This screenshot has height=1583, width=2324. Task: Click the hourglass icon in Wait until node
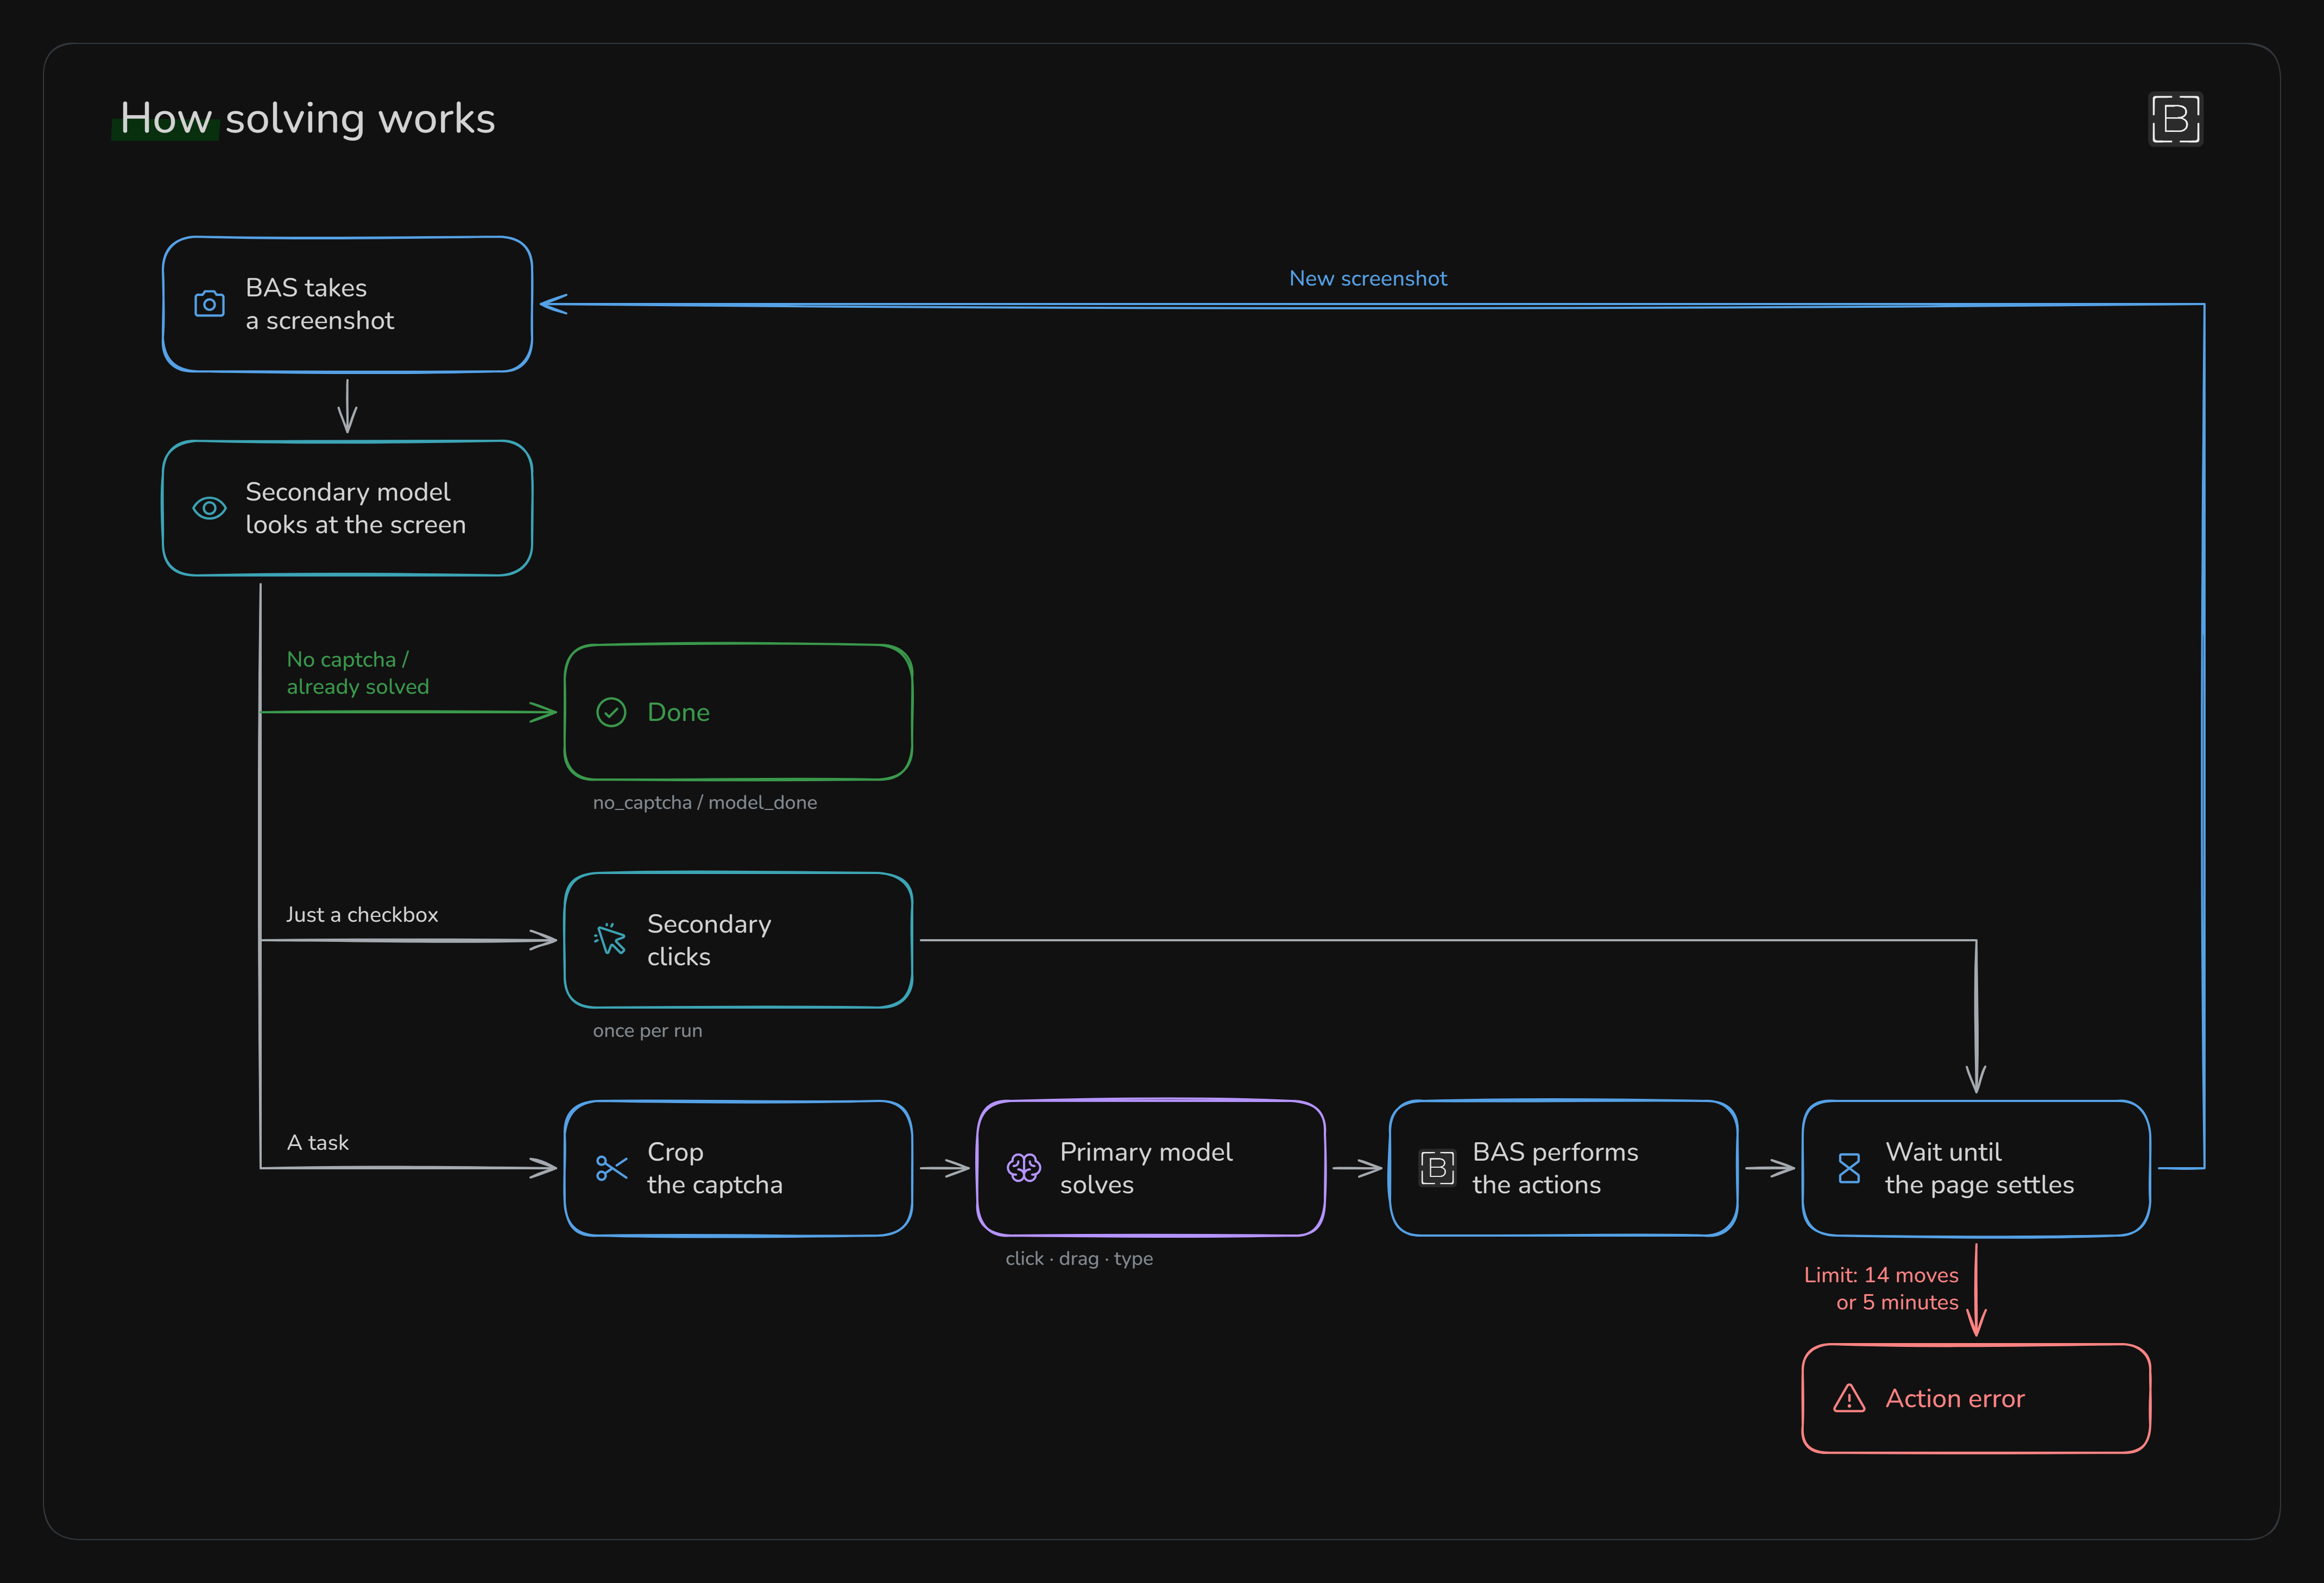(x=1849, y=1168)
